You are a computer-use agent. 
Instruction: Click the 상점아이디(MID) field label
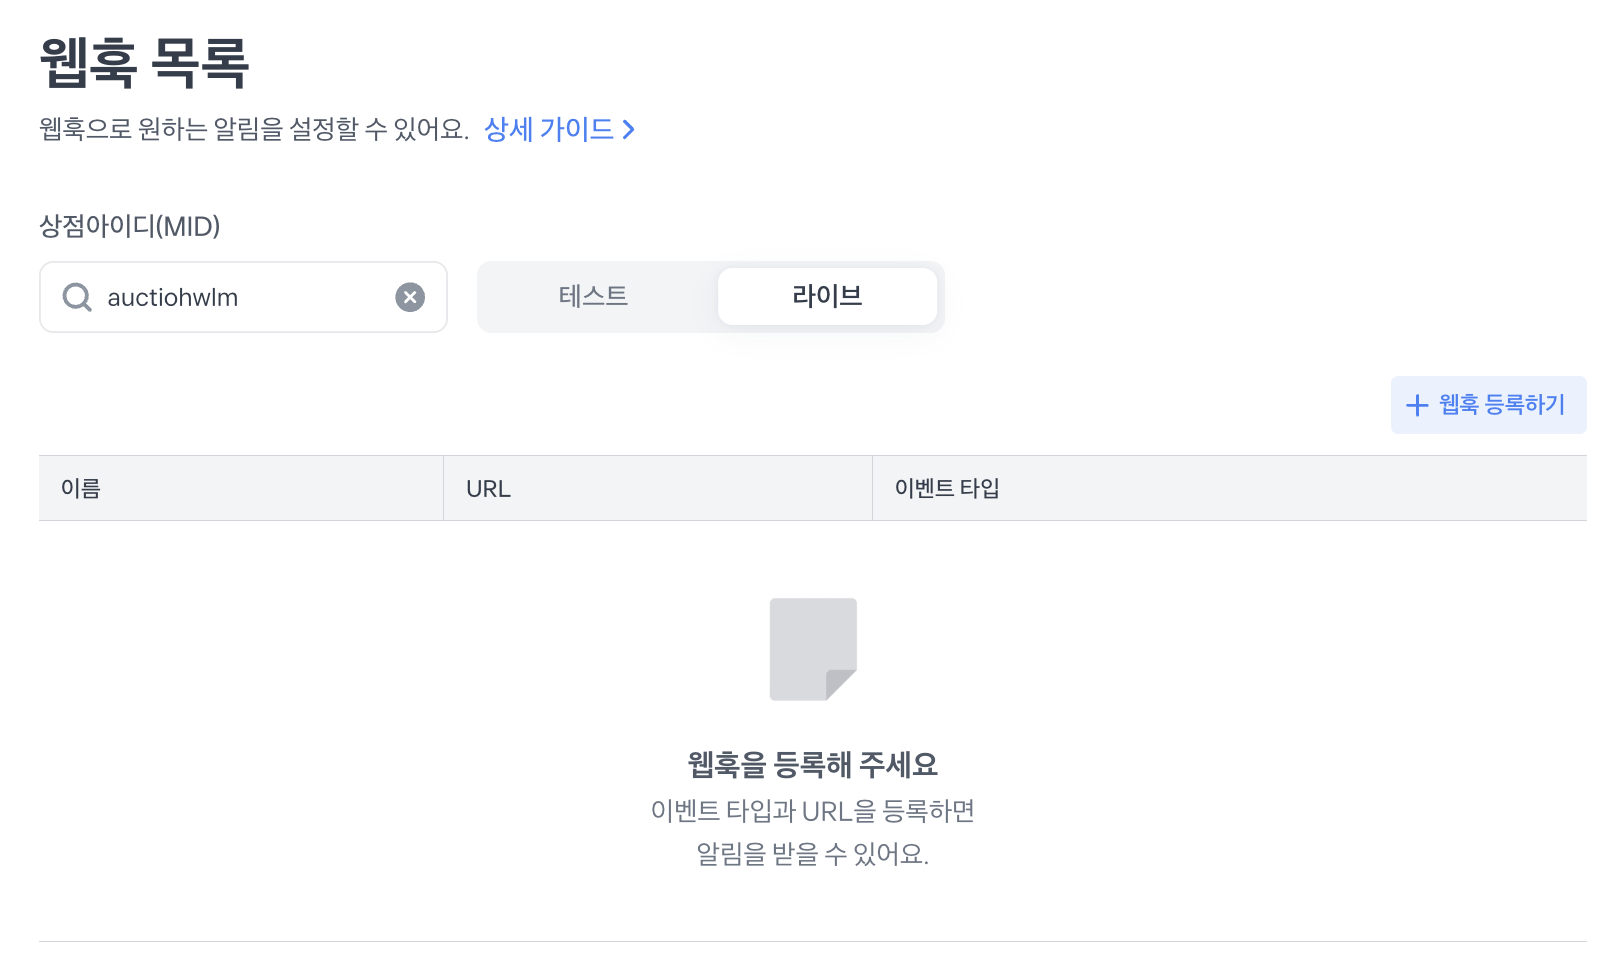(x=129, y=226)
